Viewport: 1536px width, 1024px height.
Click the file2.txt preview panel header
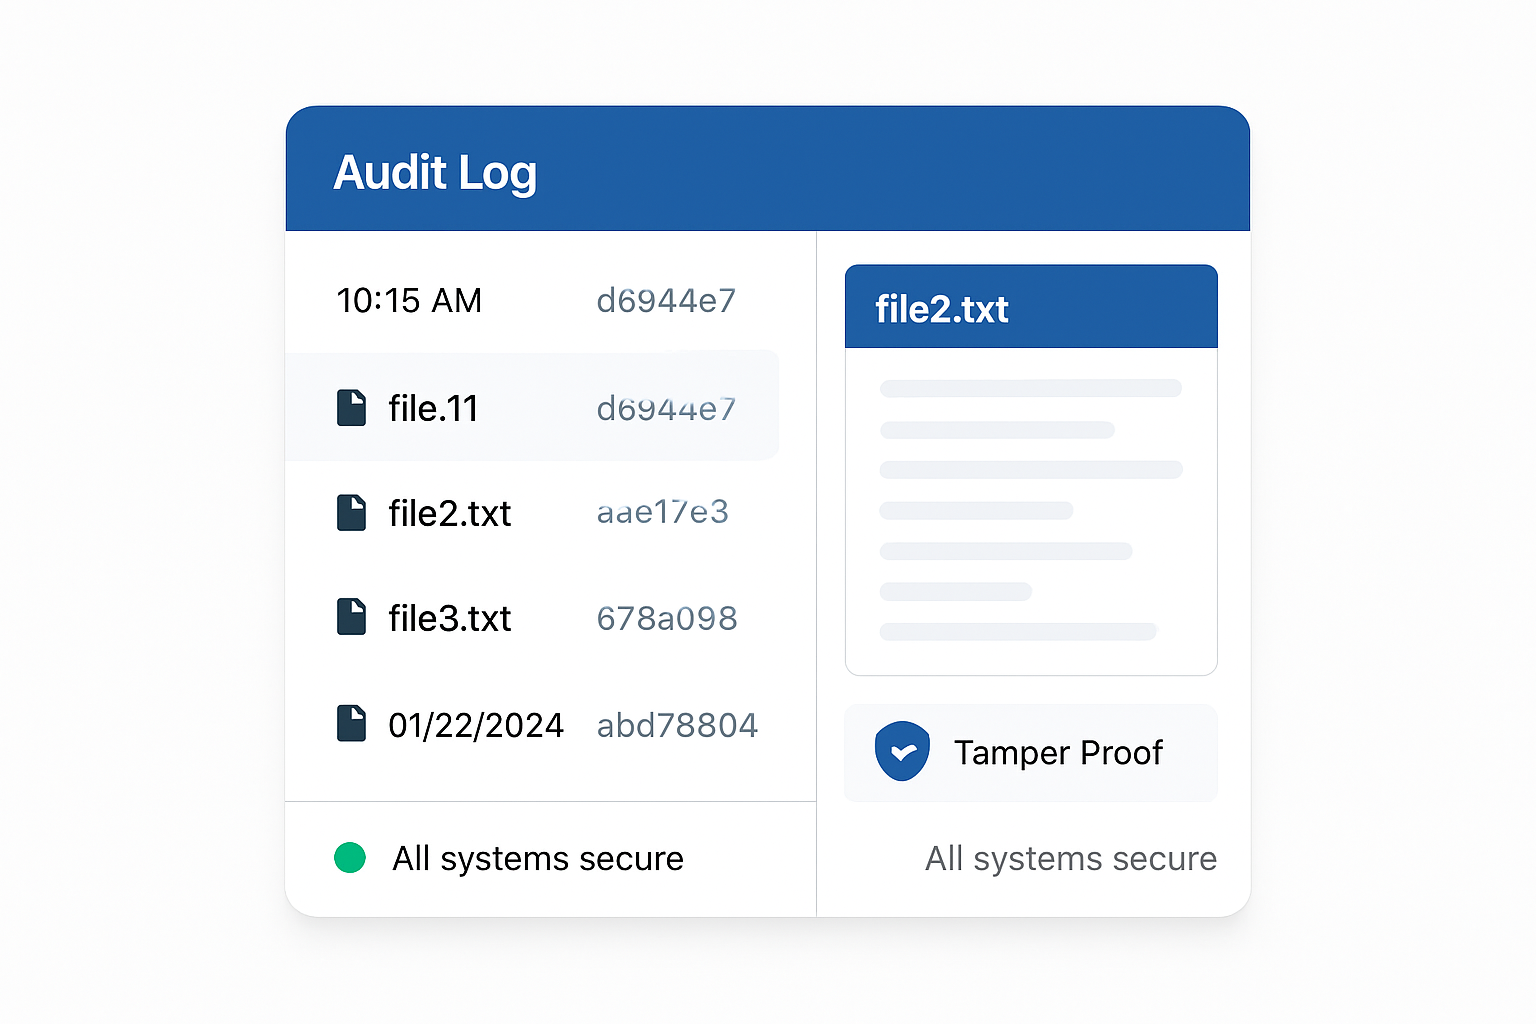click(1031, 307)
